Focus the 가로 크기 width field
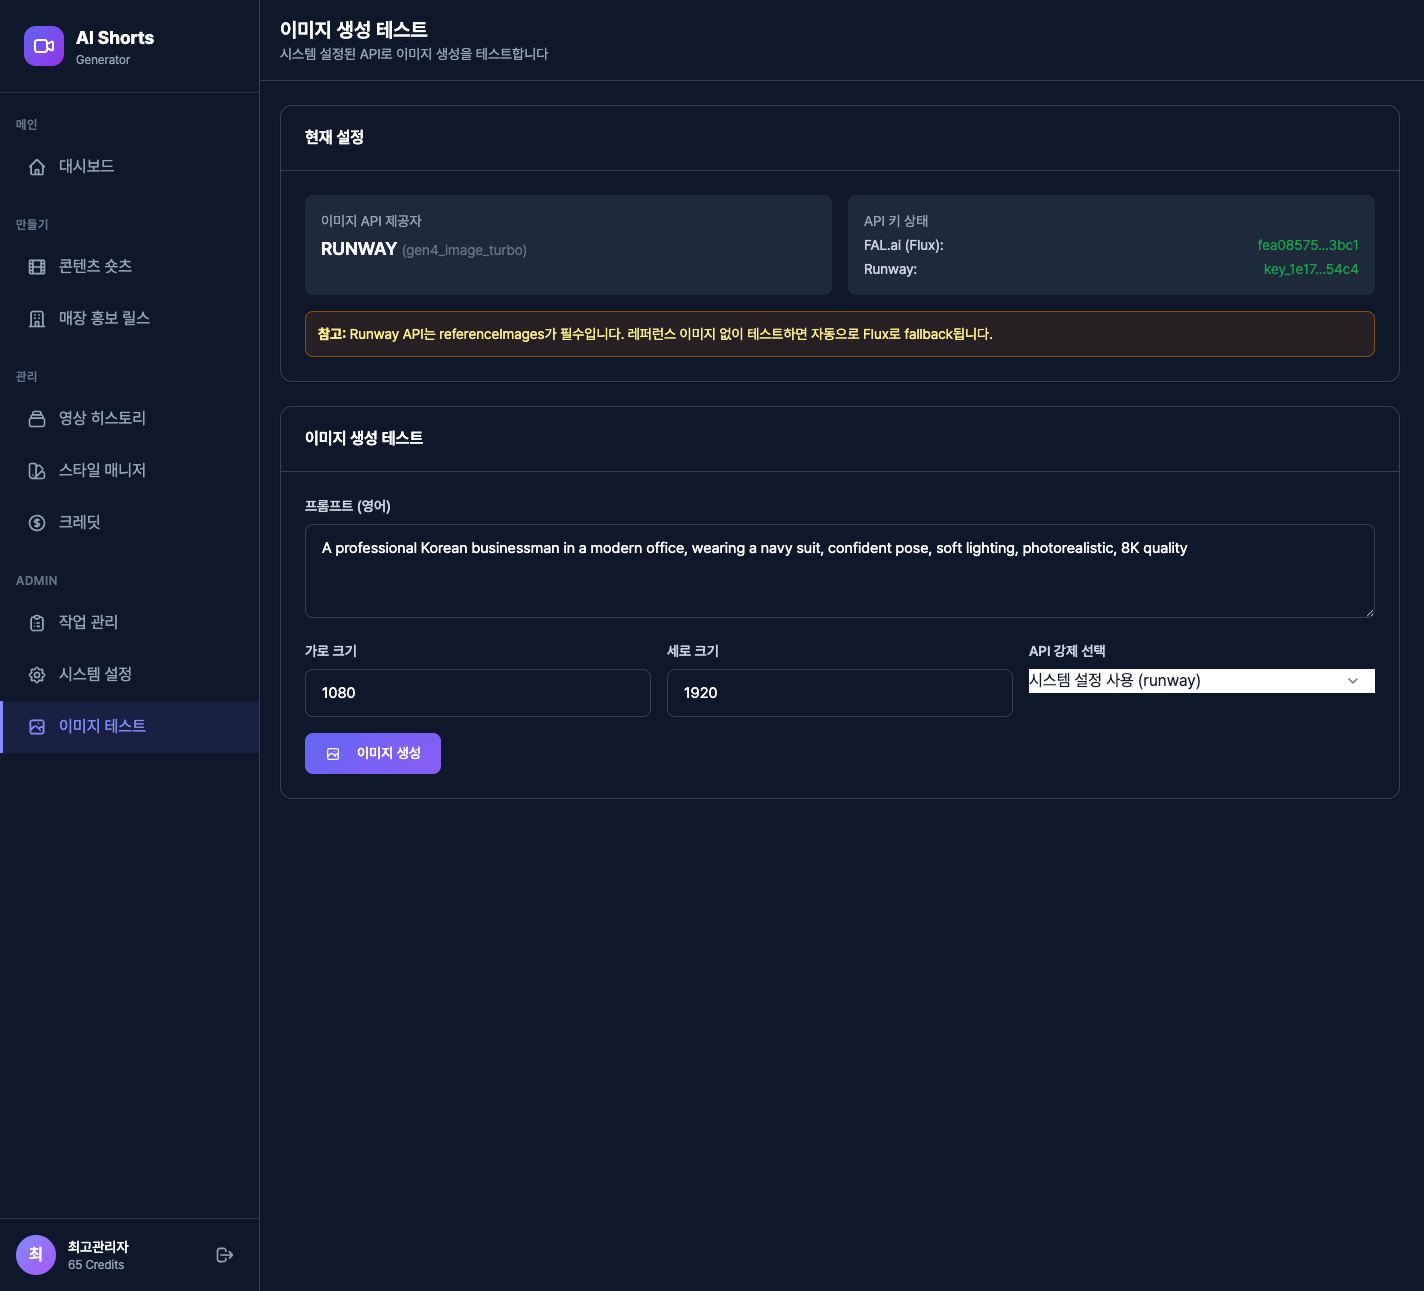Screen dimensions: 1424x1291 (x=477, y=693)
